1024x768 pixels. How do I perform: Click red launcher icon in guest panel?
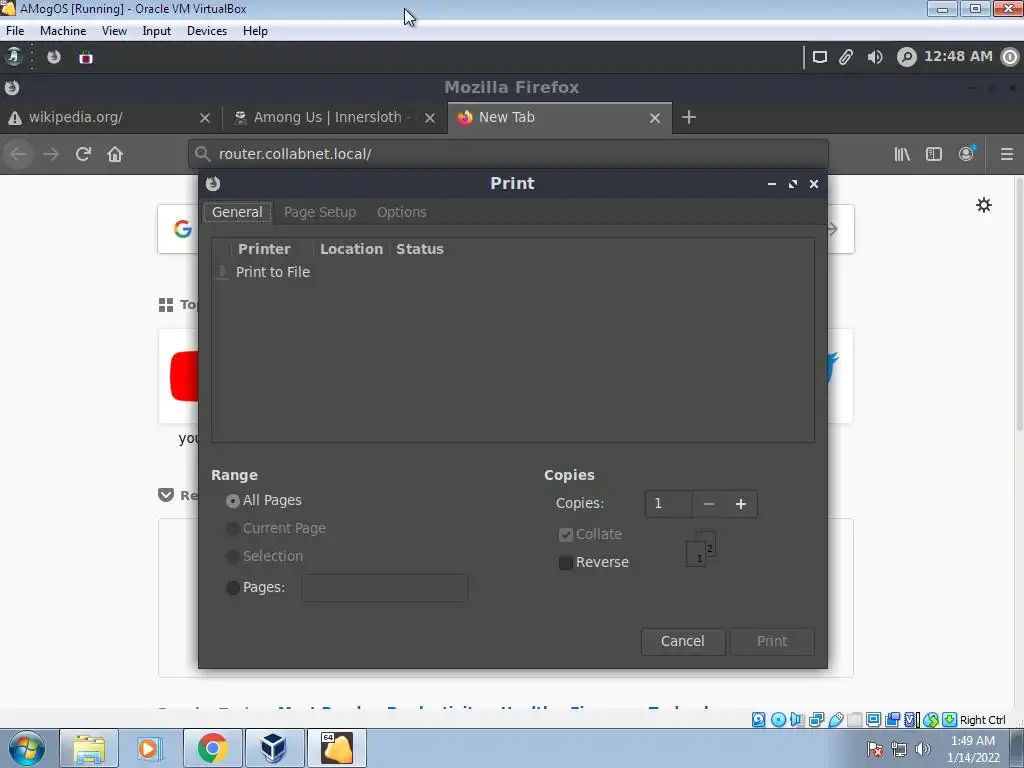pos(86,57)
